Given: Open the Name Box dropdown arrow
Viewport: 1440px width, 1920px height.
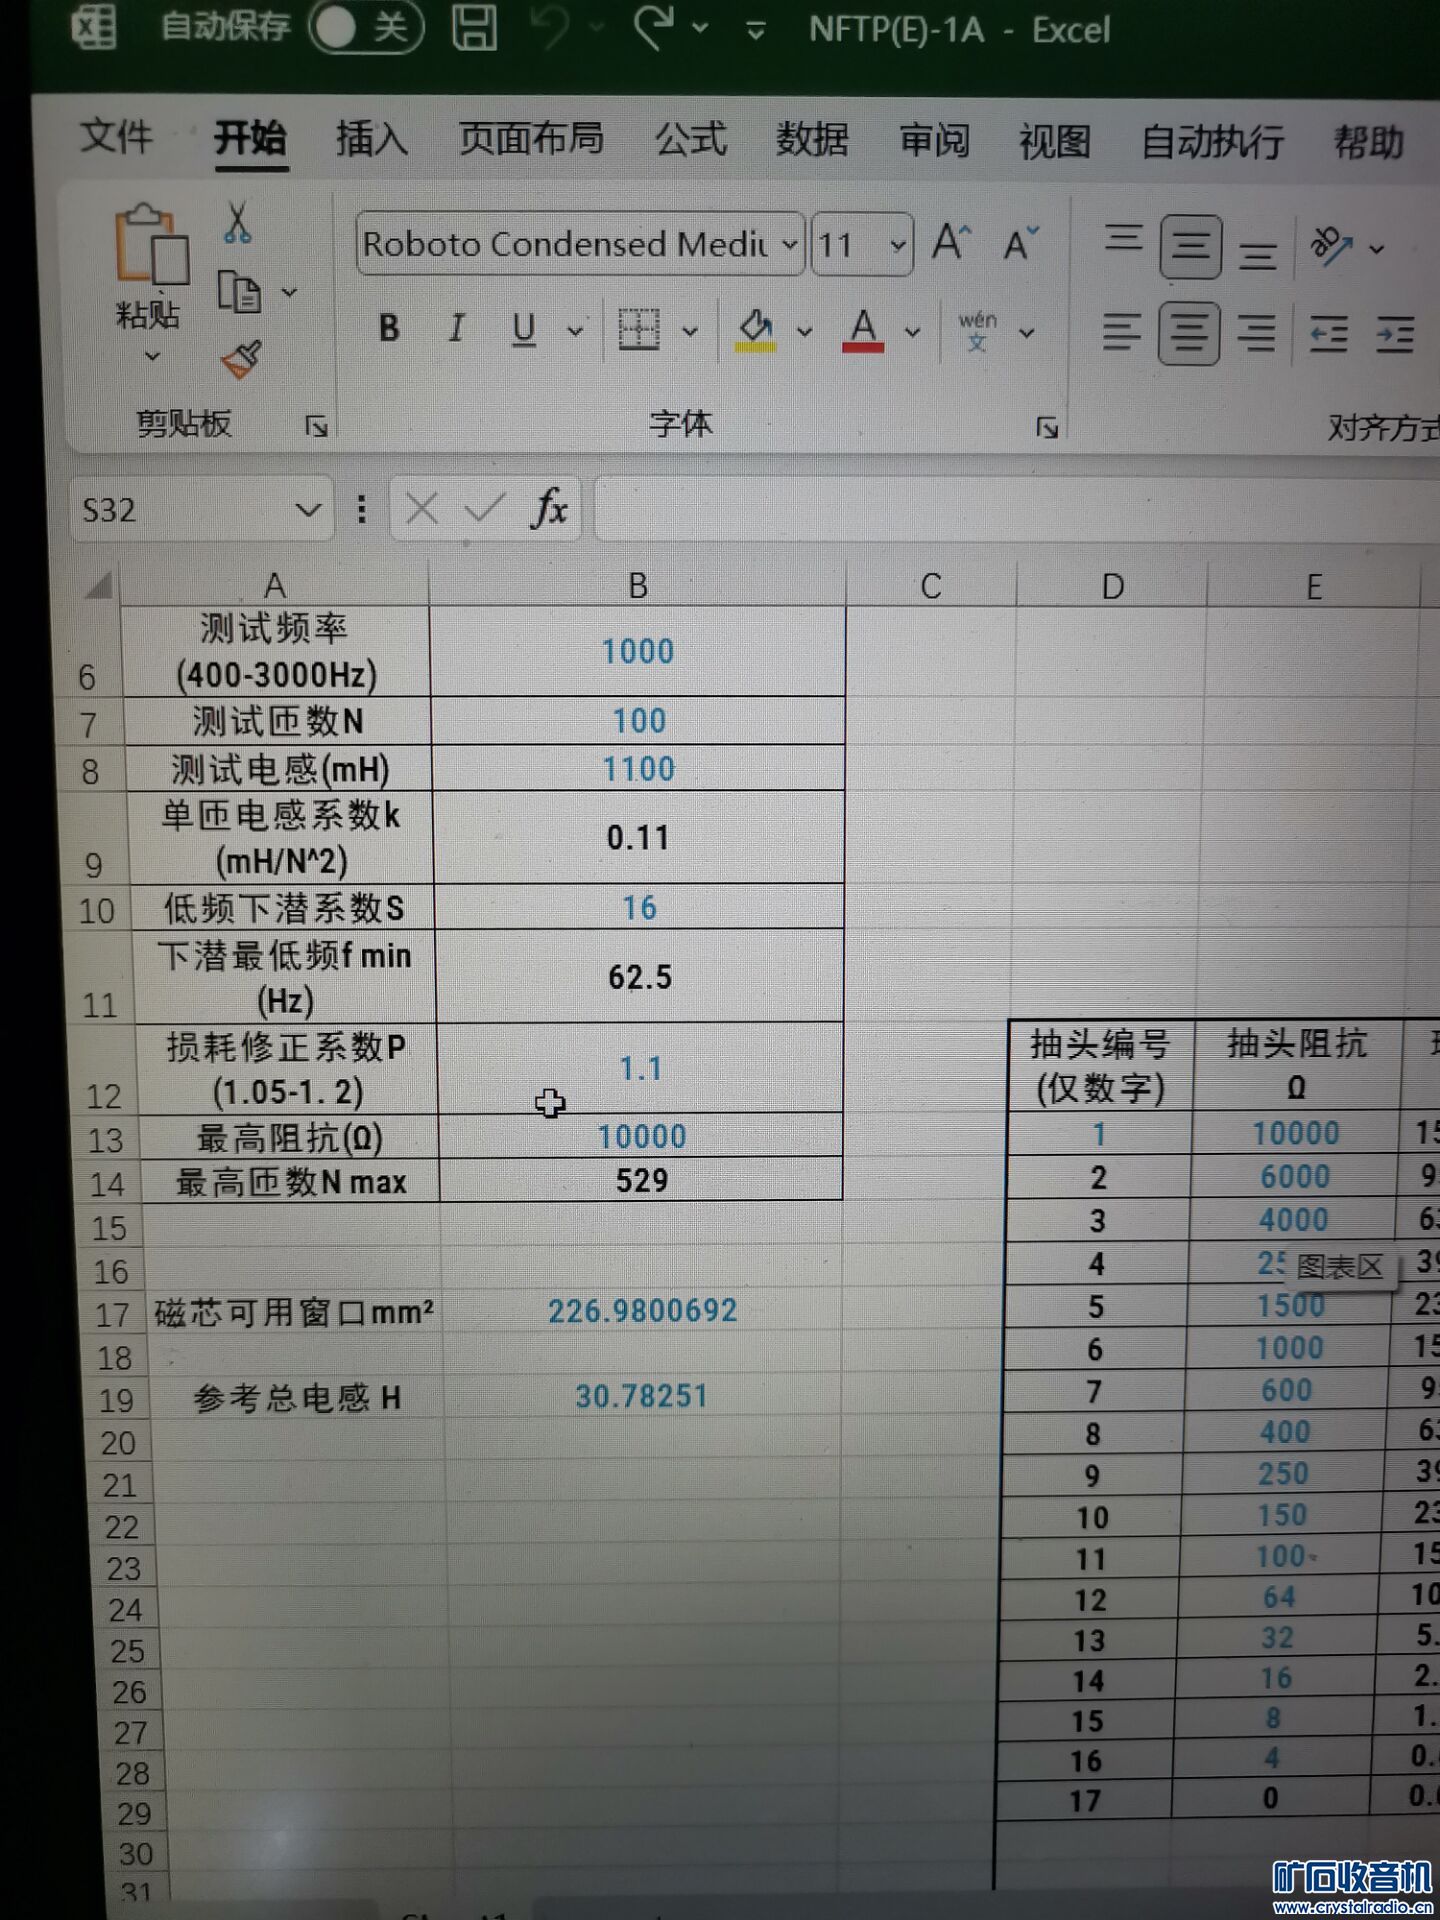Looking at the screenshot, I should click(x=308, y=510).
